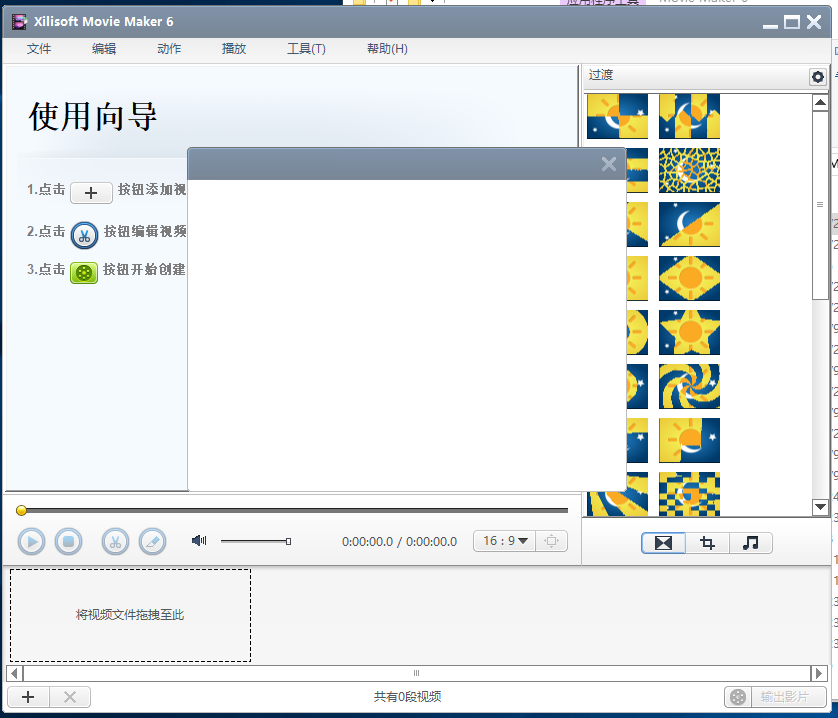The width and height of the screenshot is (838, 718).
Task: Click the speaker icon to mute preview audio
Action: [198, 540]
